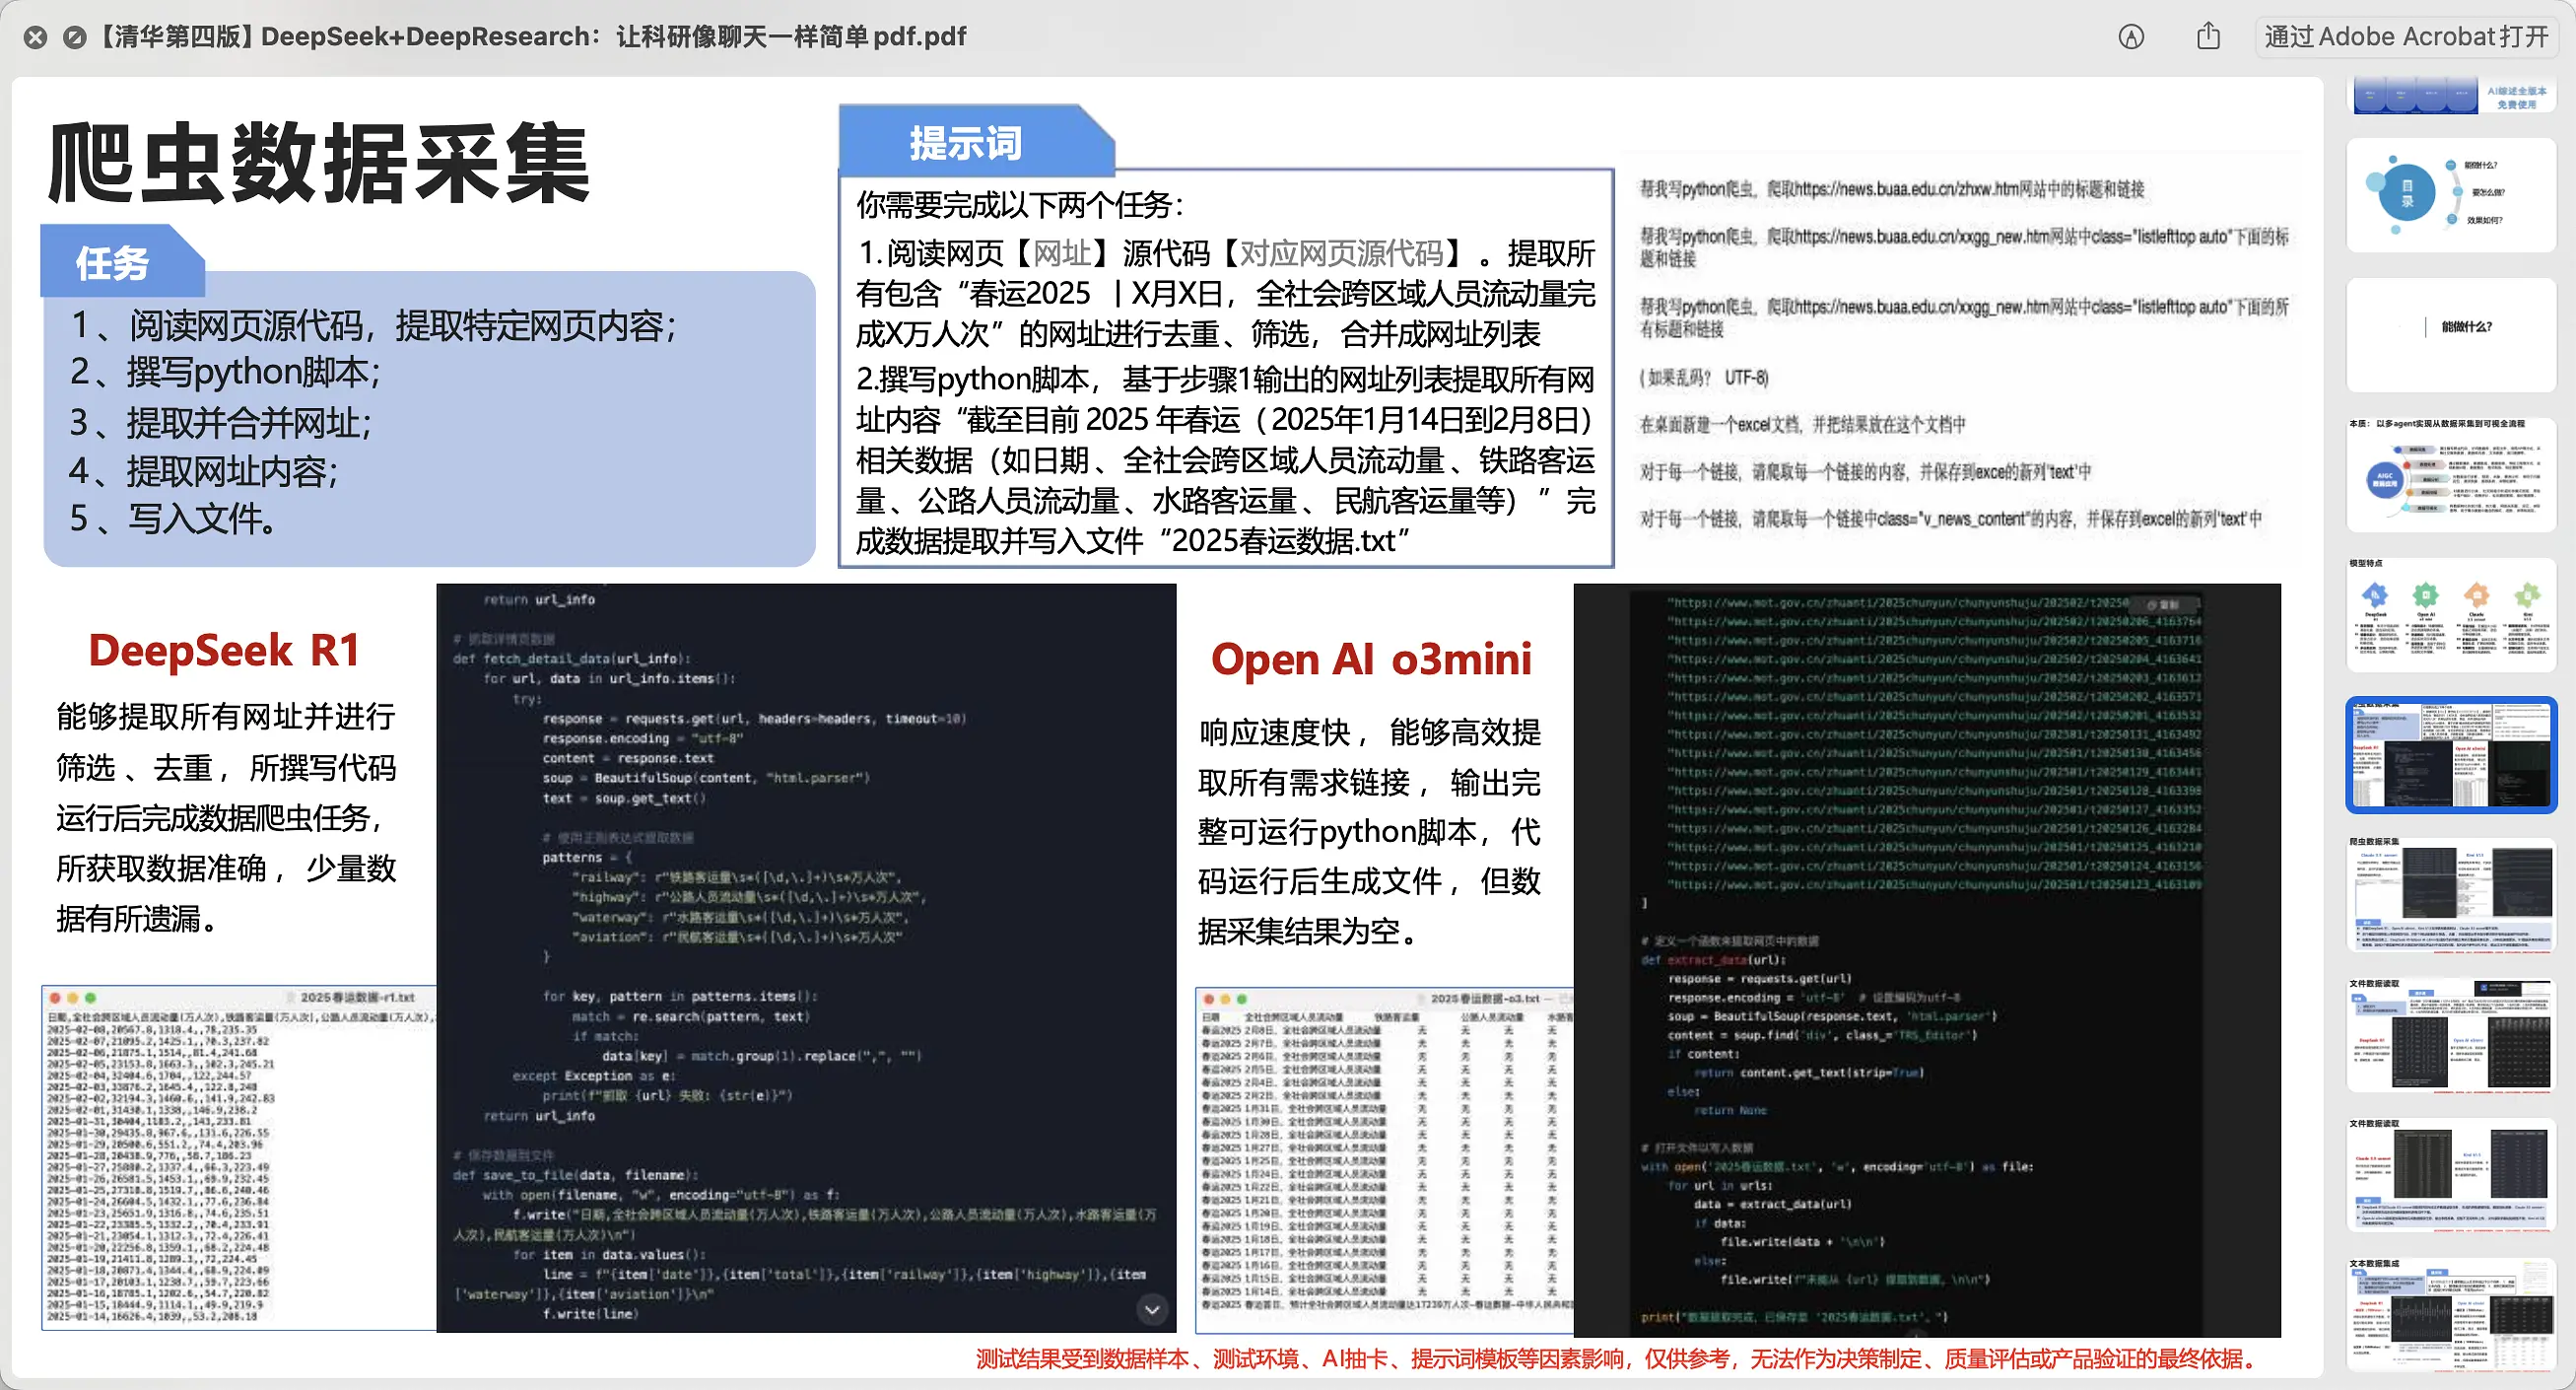Open the highlighted 爬虫数据采集 page thumbnail
The height and width of the screenshot is (1390, 2576).
2450,755
